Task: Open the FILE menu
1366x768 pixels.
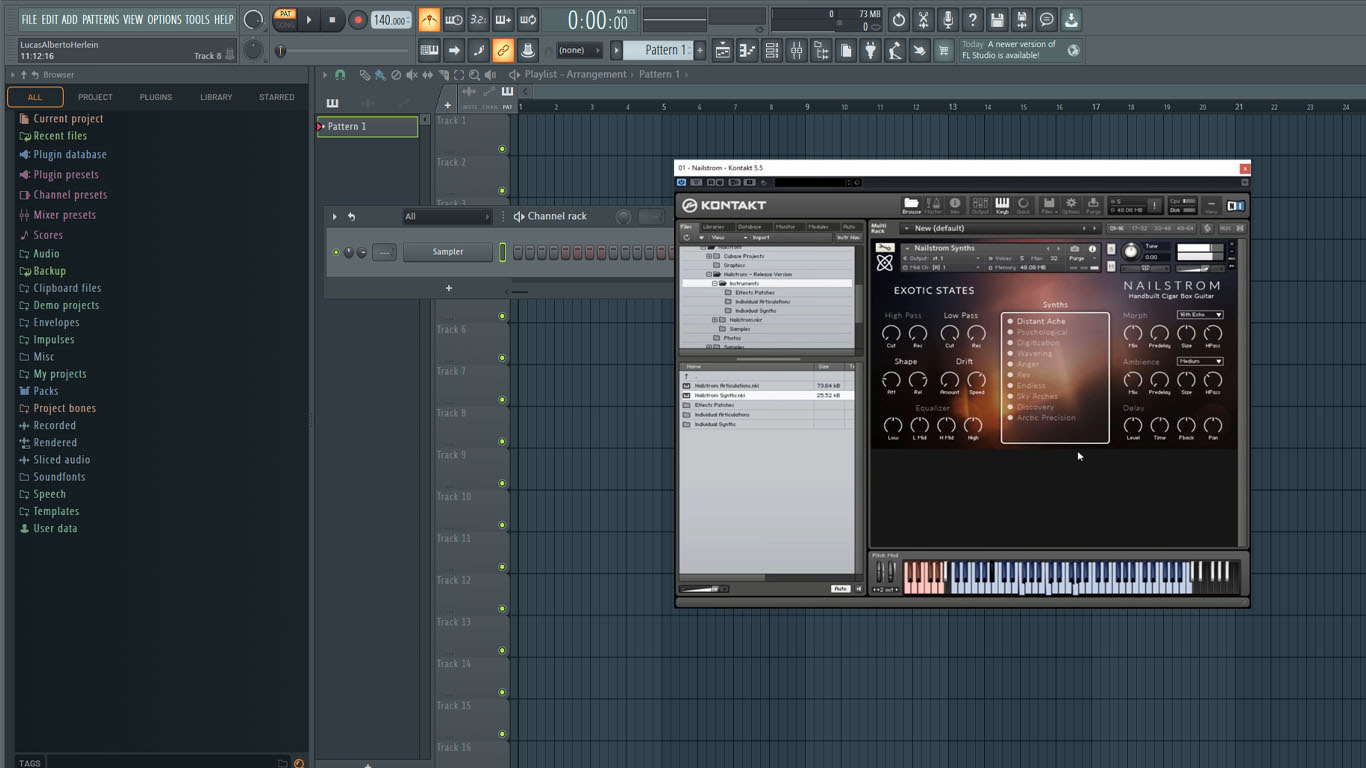Action: pyautogui.click(x=29, y=19)
